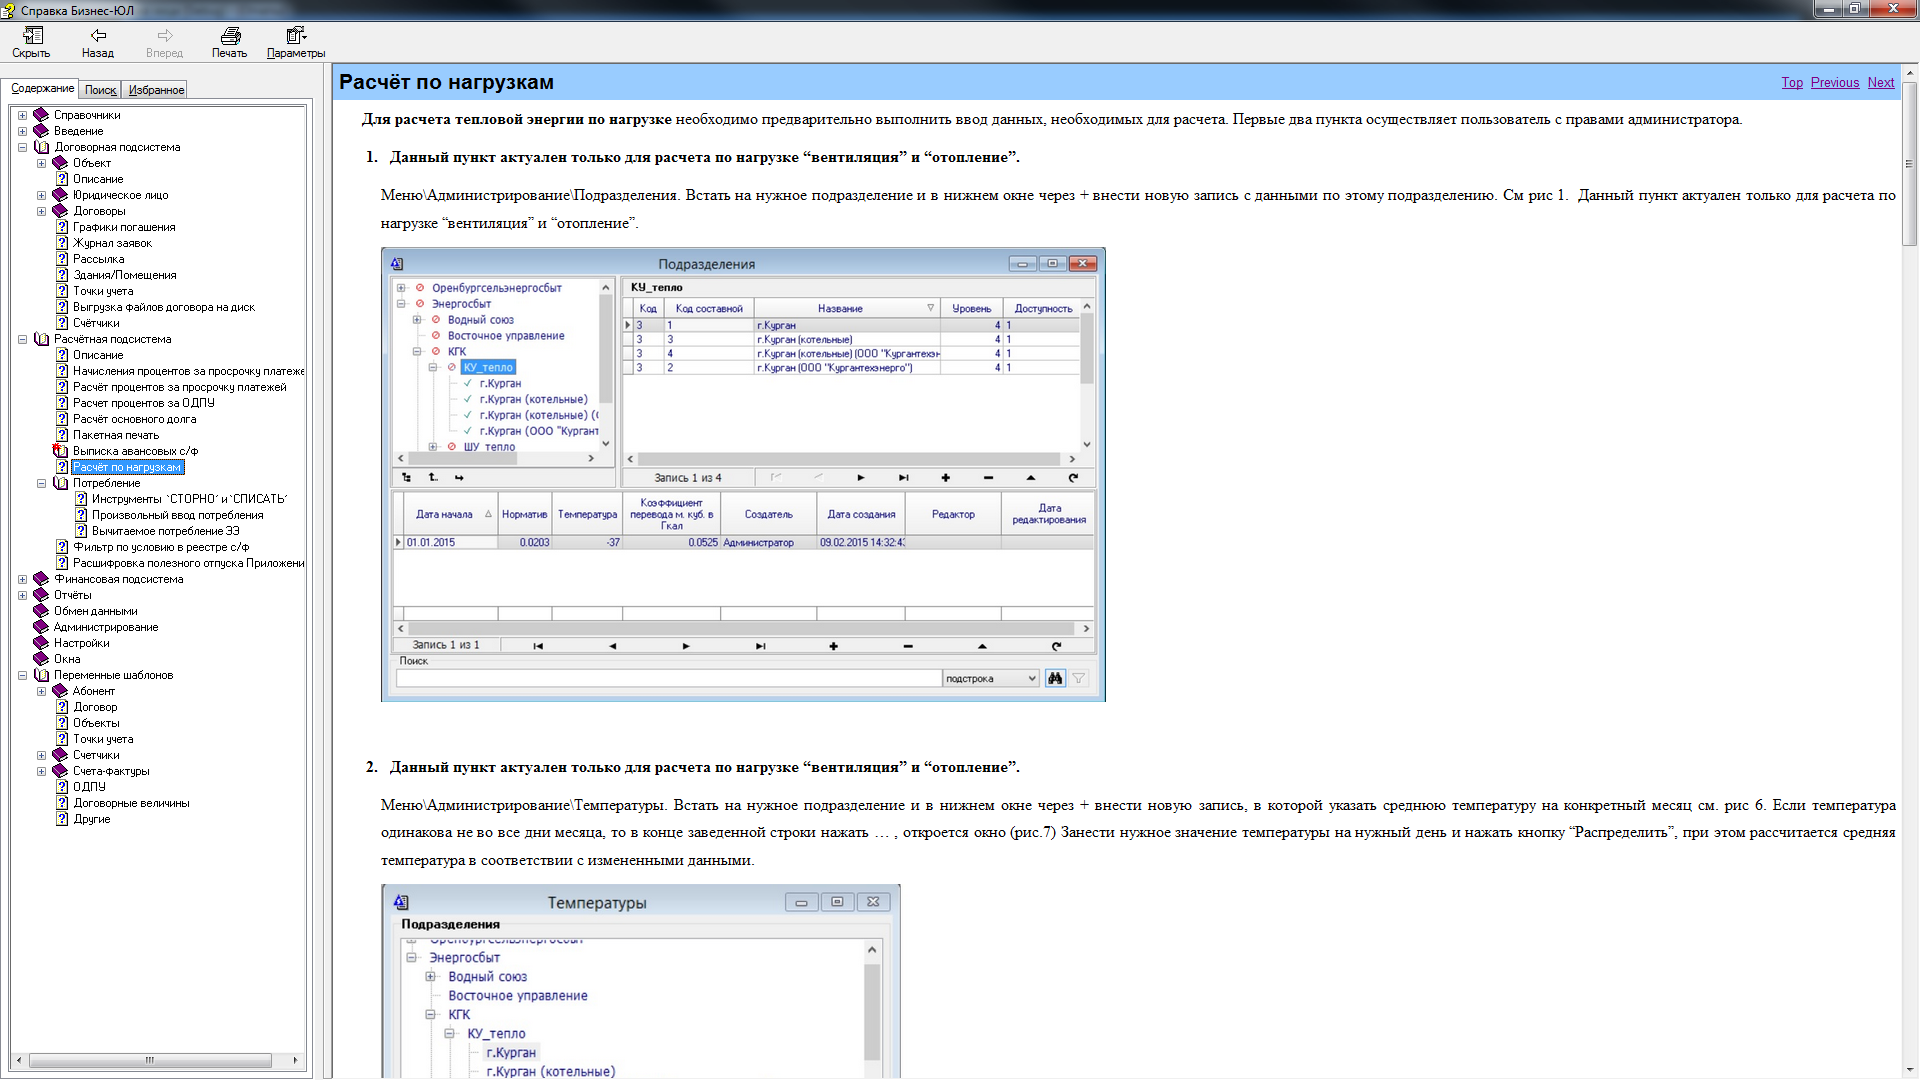Click the Окна book icon
Viewport: 1920px width, 1080px height.
[41, 659]
